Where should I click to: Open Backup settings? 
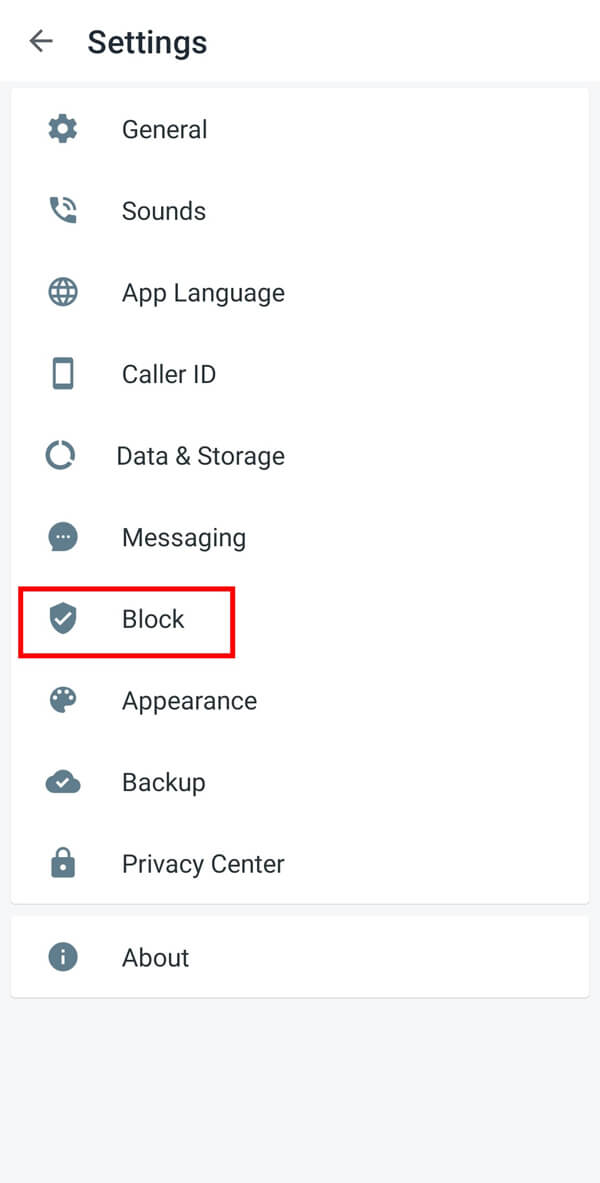click(163, 782)
